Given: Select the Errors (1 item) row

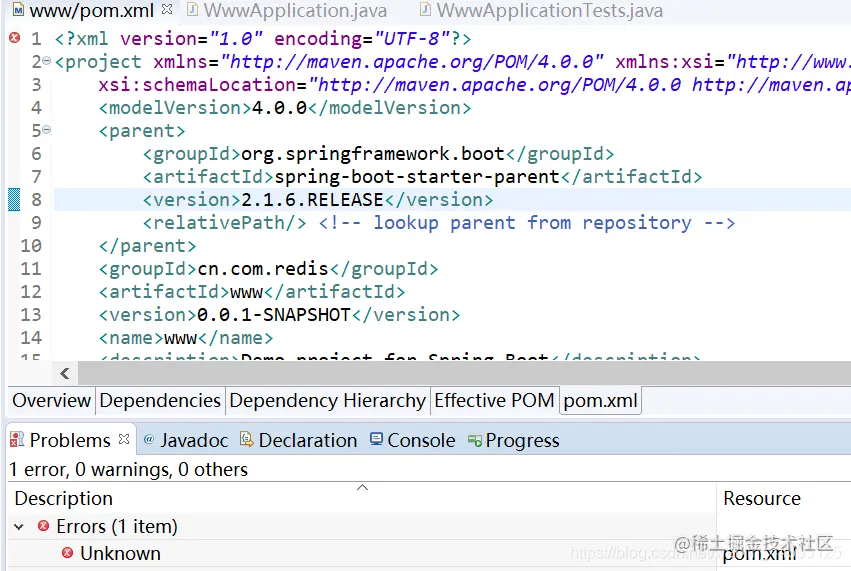Looking at the screenshot, I should click(362, 526).
